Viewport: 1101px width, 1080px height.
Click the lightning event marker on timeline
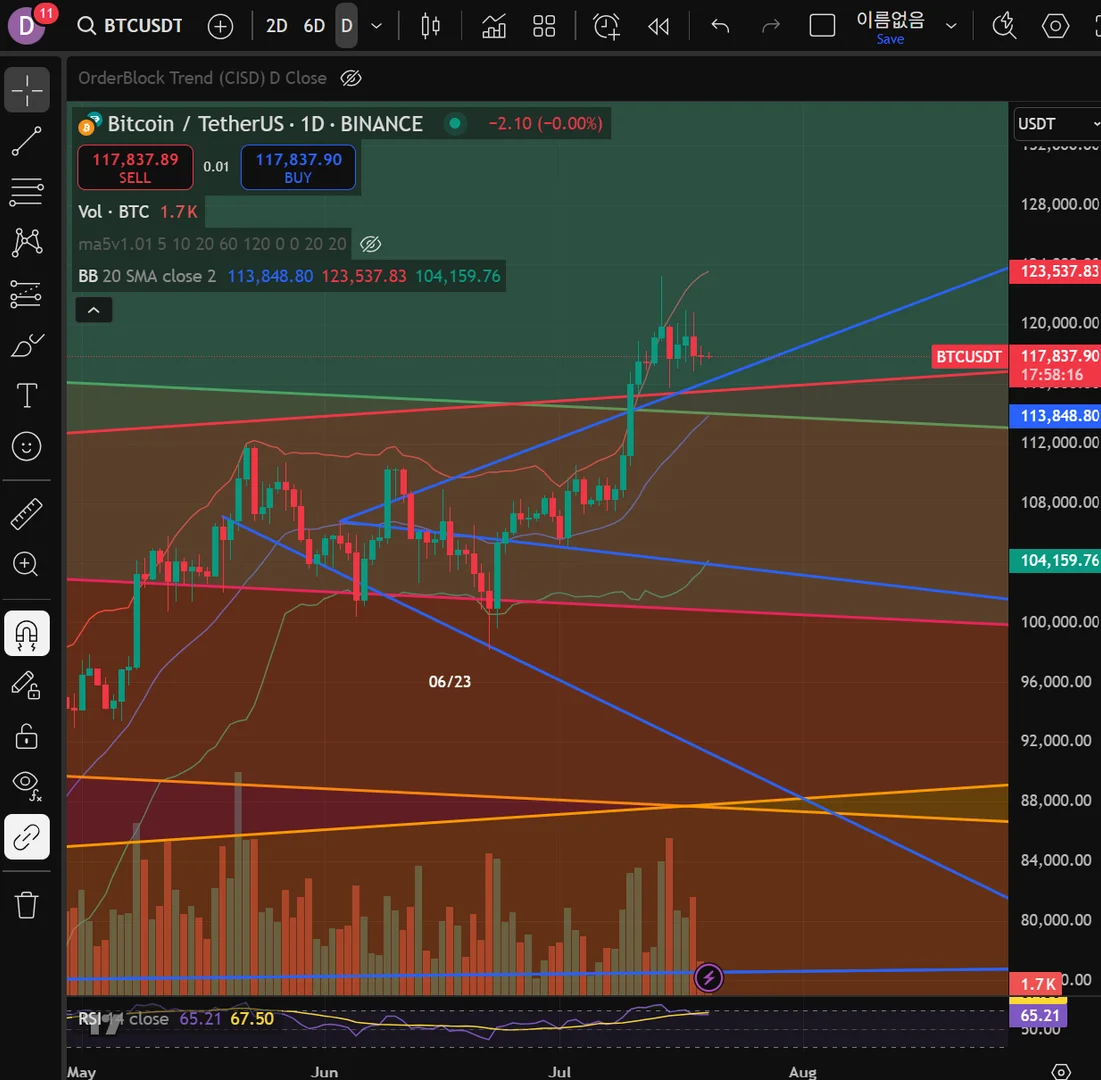coord(708,977)
